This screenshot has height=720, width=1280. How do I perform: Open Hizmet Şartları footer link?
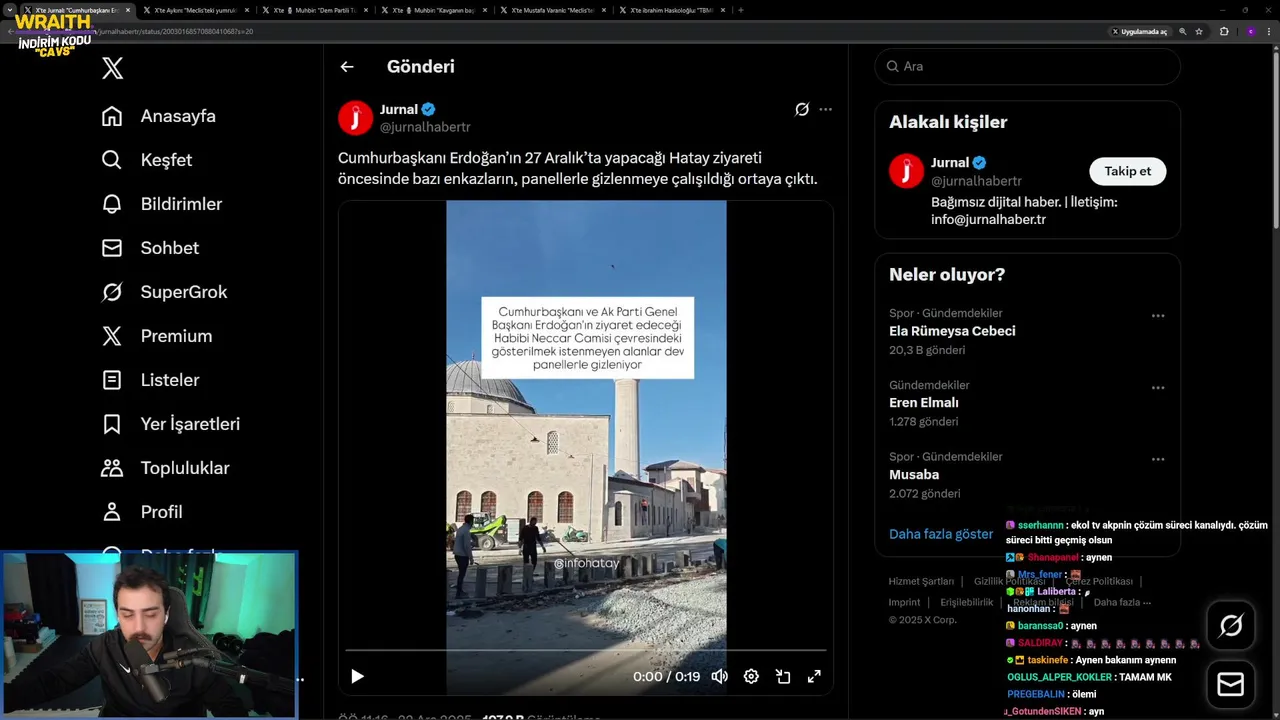coord(921,581)
